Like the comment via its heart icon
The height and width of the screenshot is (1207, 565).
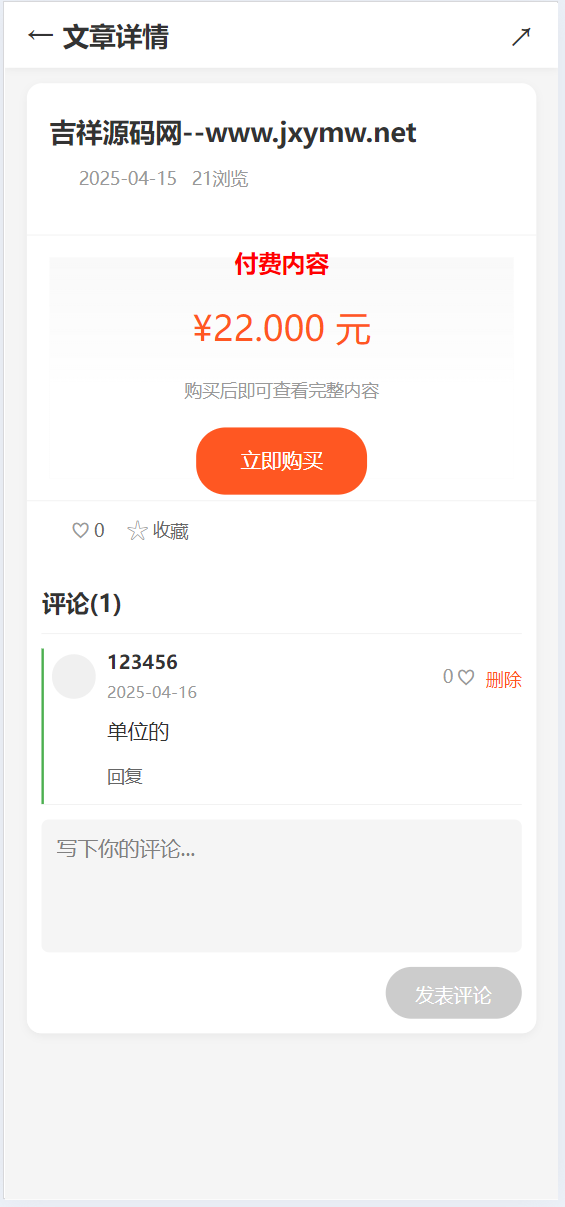pos(466,677)
